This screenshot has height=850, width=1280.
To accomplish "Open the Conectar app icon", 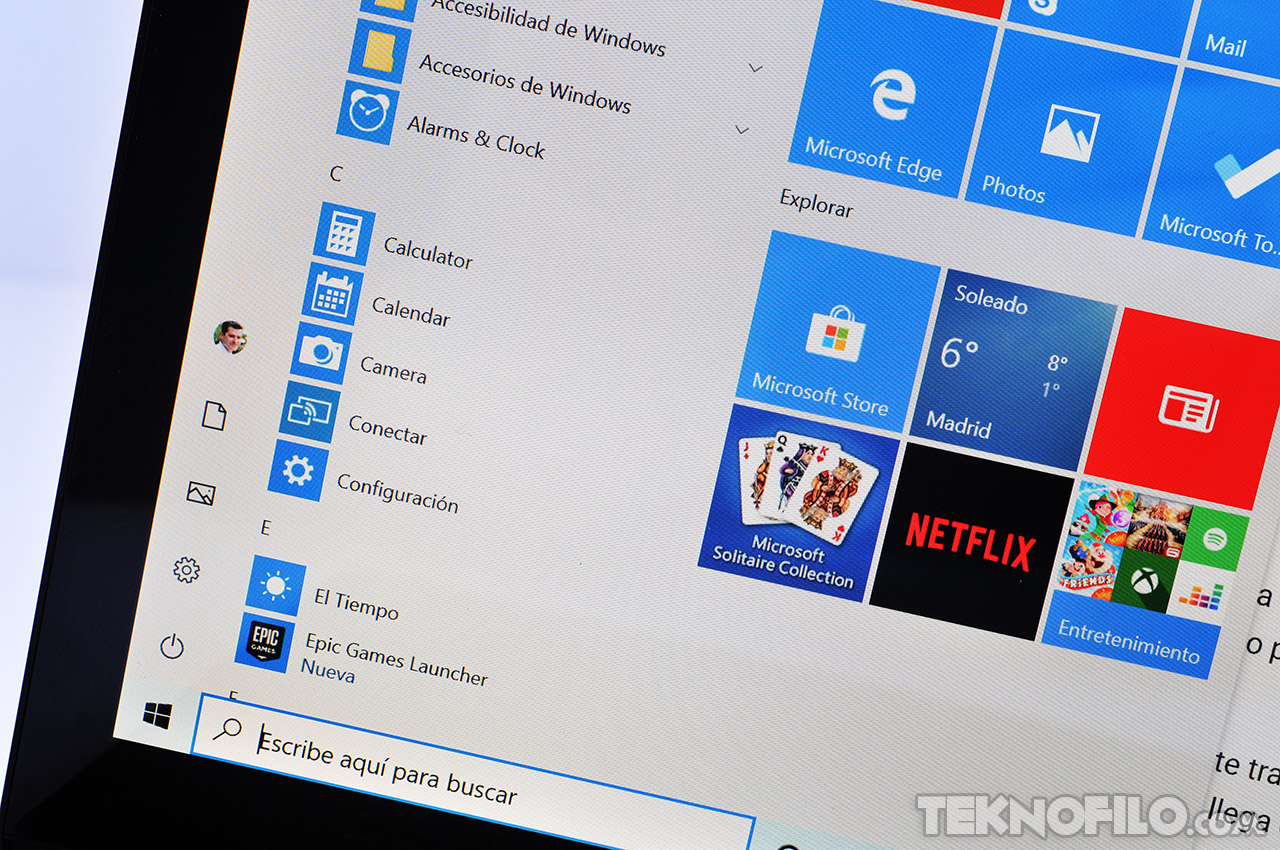I will click(x=309, y=411).
